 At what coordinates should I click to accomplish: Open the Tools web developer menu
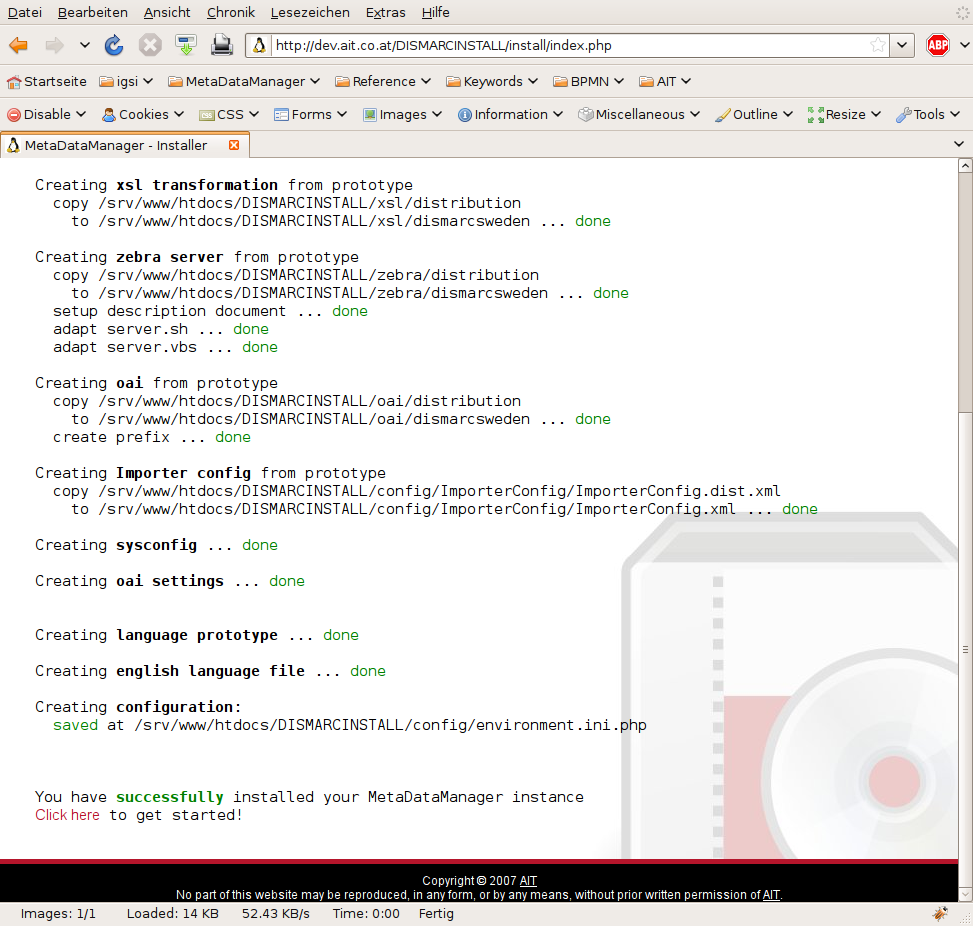coord(928,114)
